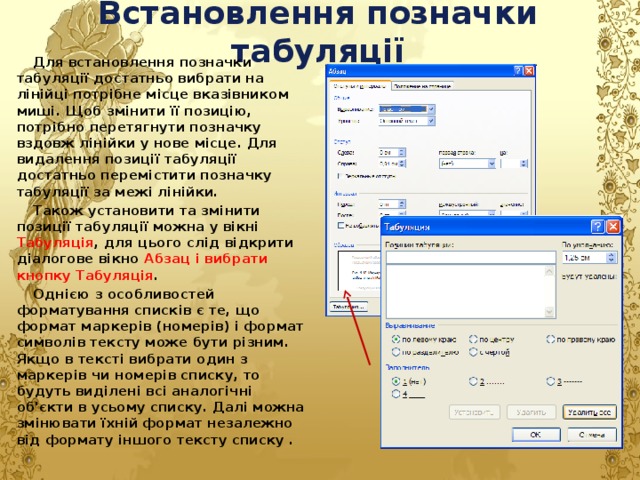Viewport: 640px width, 480px height.
Task: Click the help question-mark icon in the Абзац dialog
Action: (518, 71)
